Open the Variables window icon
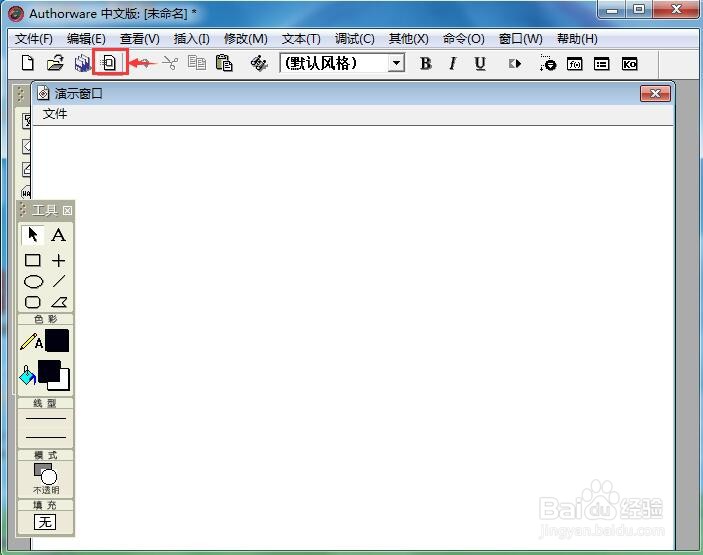Viewport: 703px width, 555px height. (602, 64)
